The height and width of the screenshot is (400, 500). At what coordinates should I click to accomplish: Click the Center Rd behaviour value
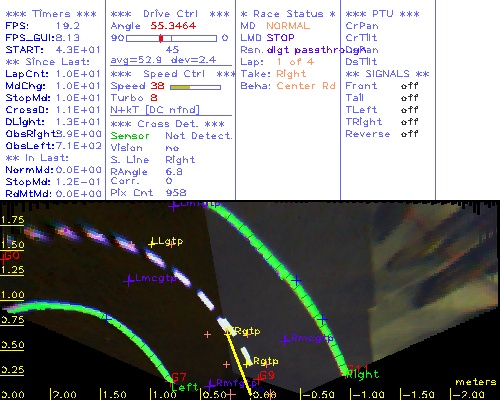click(306, 86)
